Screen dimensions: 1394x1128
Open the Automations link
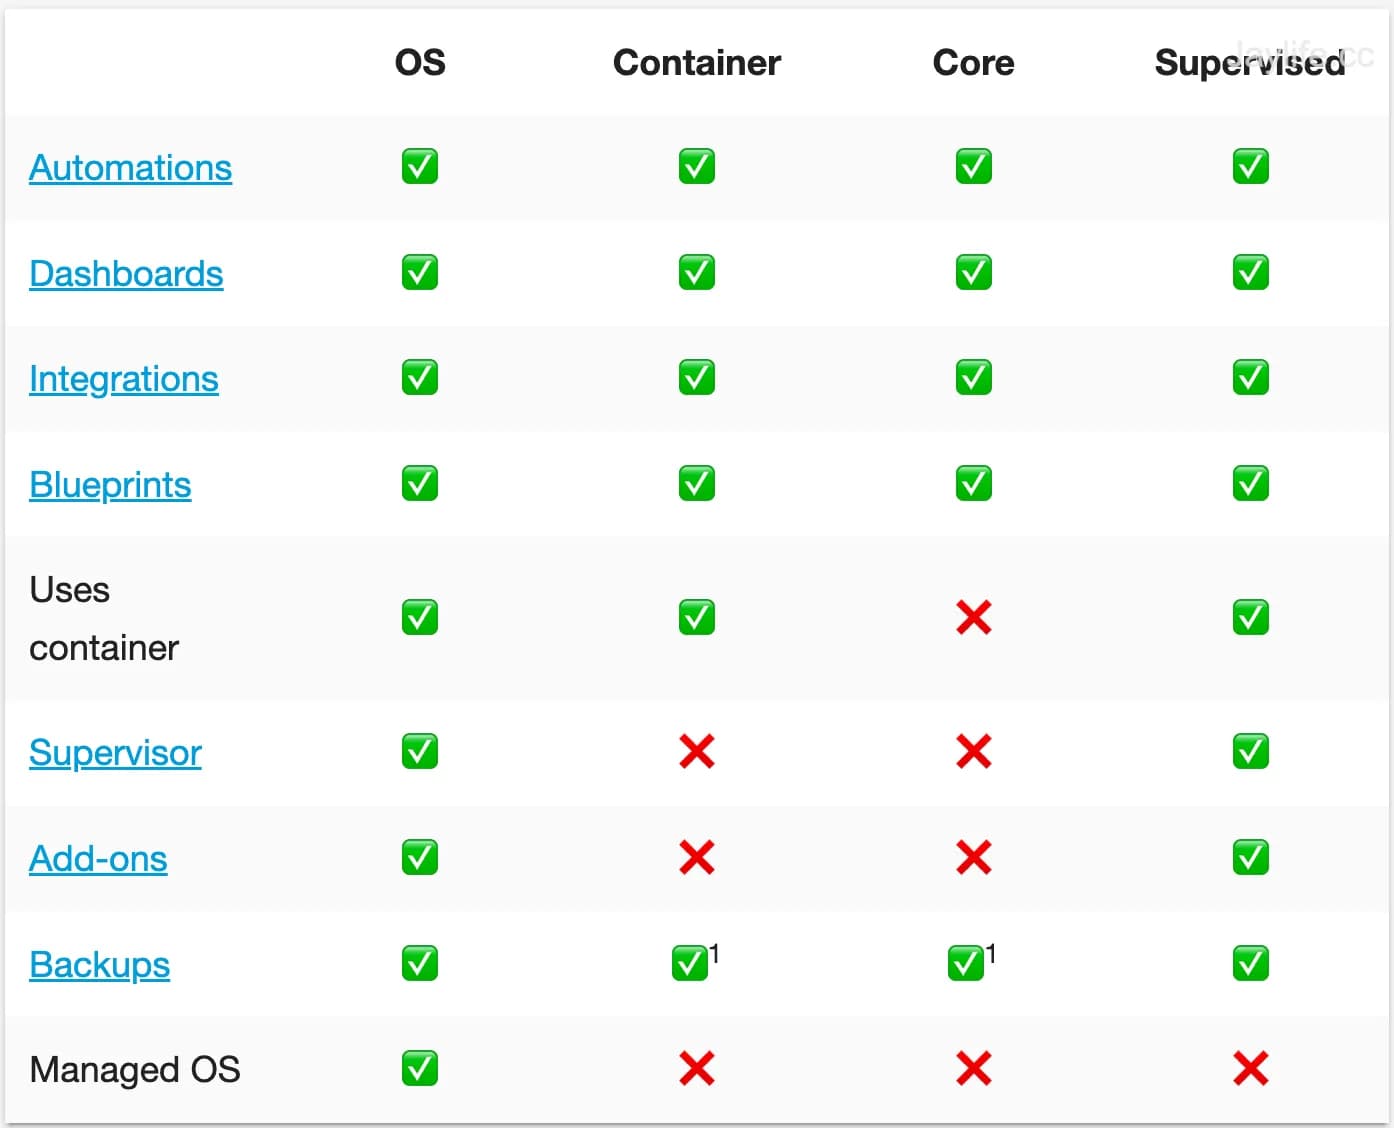point(130,168)
